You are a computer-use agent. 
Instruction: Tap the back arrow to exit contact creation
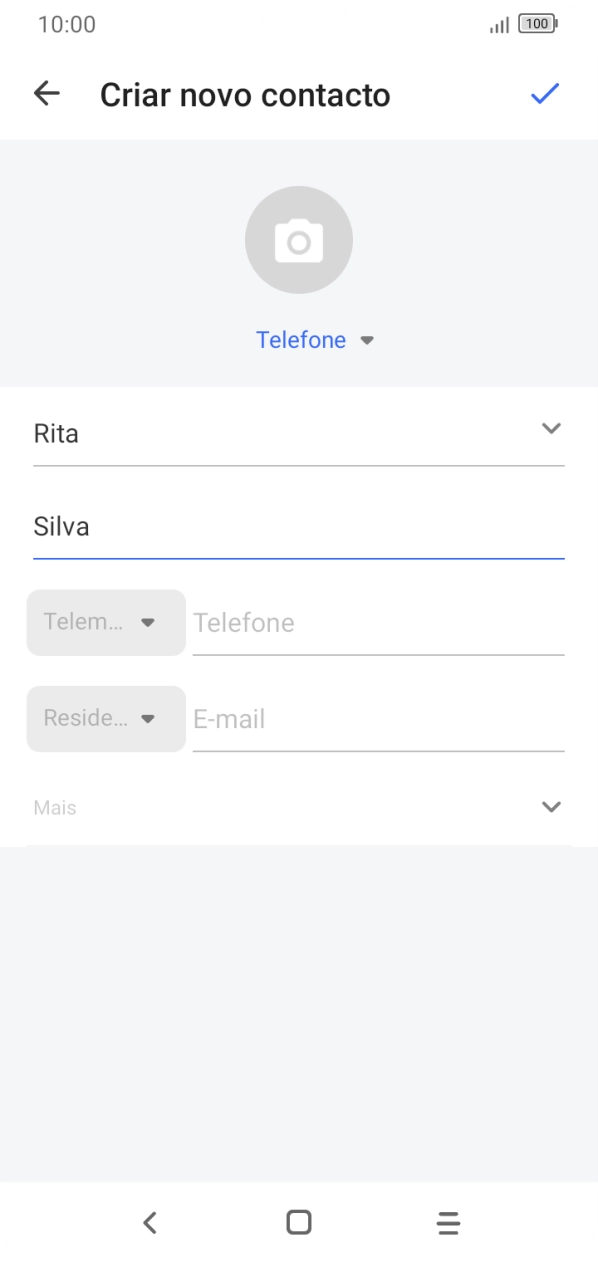tap(46, 93)
